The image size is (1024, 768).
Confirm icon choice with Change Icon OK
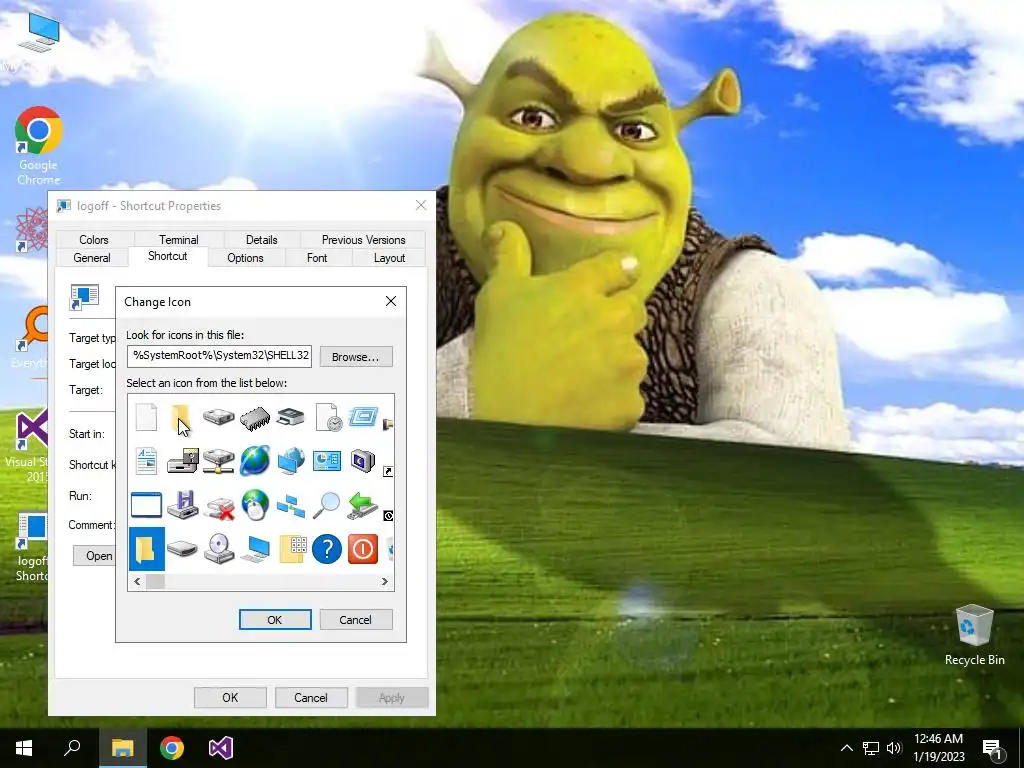[x=275, y=620]
